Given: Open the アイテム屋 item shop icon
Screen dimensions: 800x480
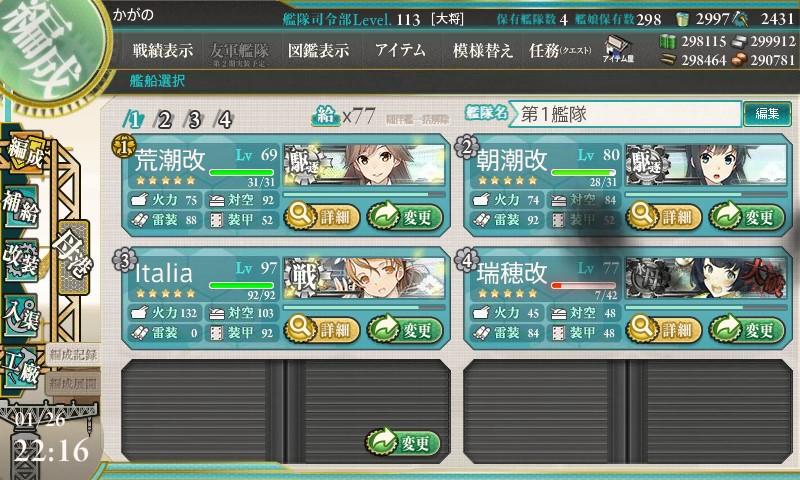Looking at the screenshot, I should [x=618, y=49].
